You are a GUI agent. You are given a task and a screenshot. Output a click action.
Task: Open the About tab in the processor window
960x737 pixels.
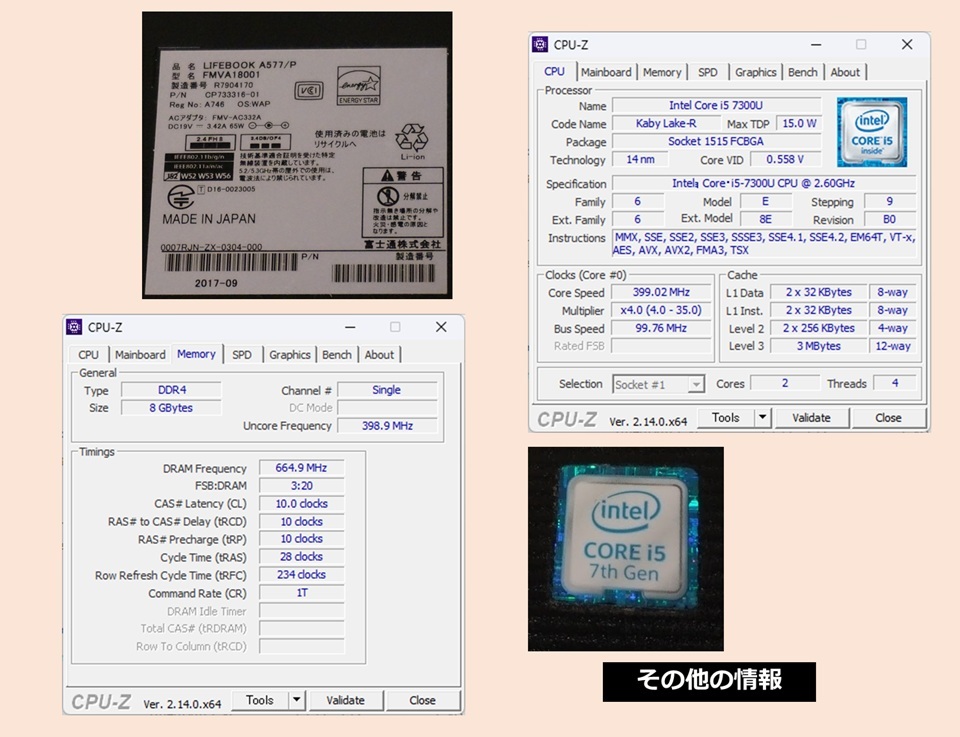click(x=845, y=72)
